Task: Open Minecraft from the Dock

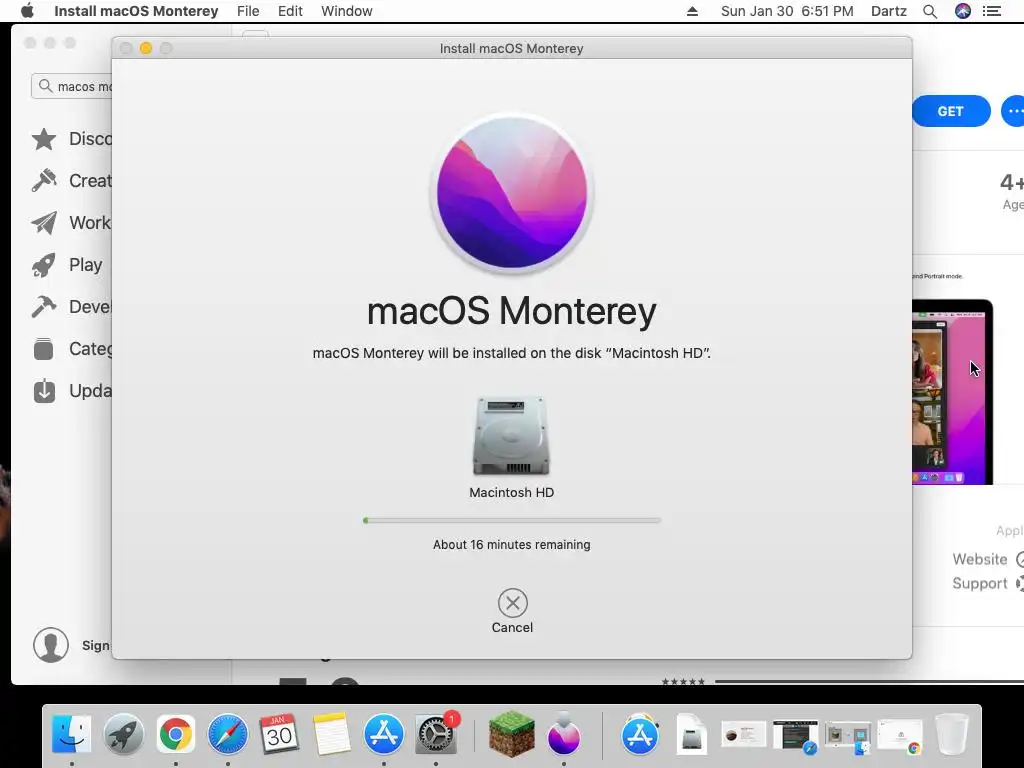Action: point(511,734)
